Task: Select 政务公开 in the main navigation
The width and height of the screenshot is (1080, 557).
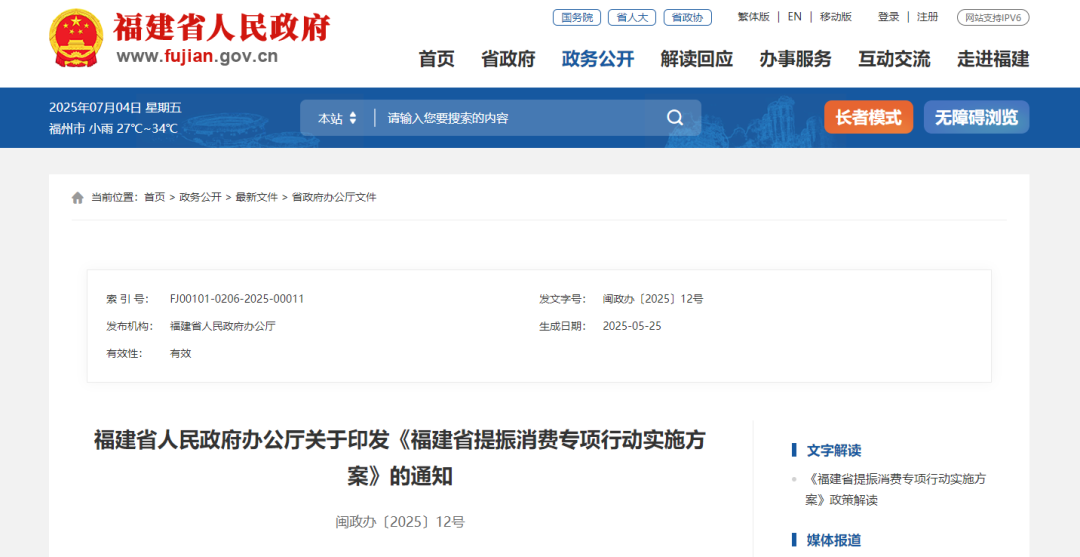Action: pyautogui.click(x=598, y=59)
